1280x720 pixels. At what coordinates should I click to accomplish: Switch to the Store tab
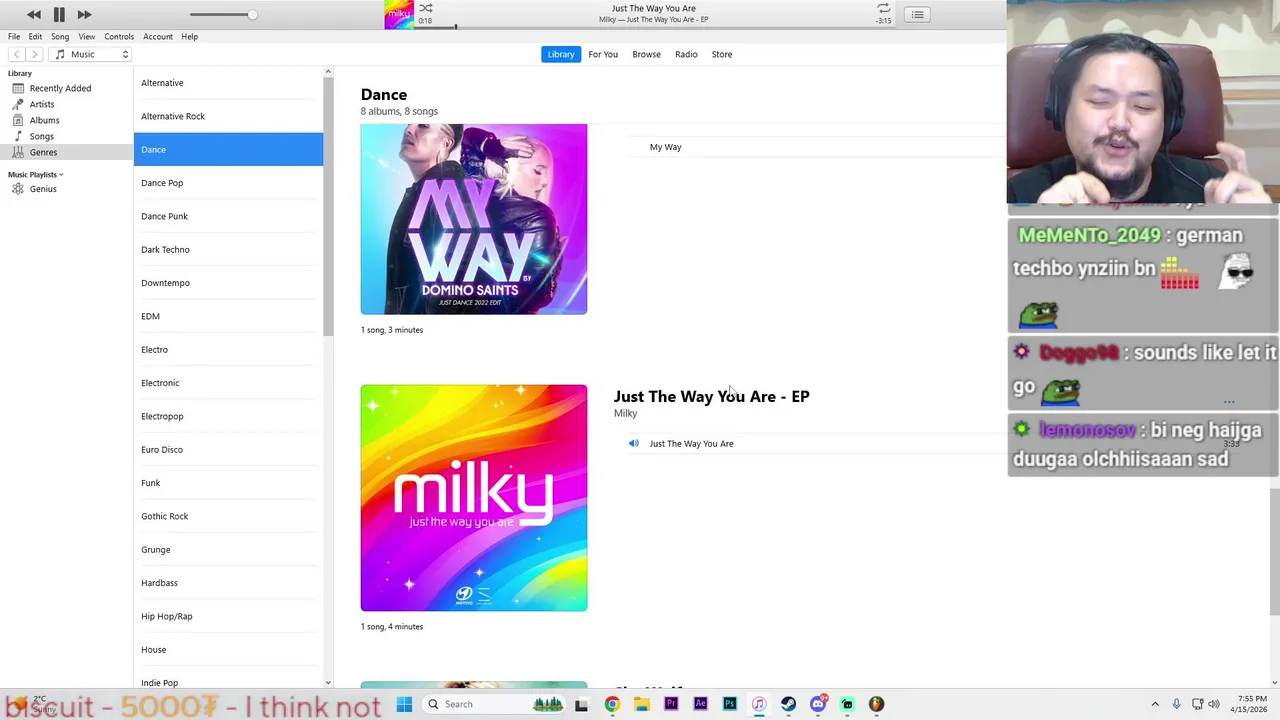point(722,54)
